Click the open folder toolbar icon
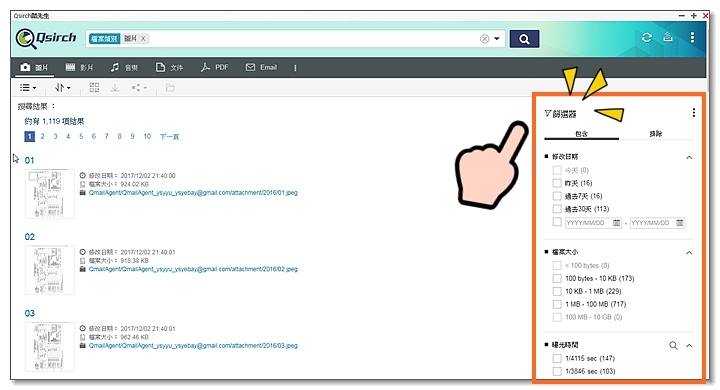Image resolution: width=720 pixels, height=390 pixels. (x=170, y=87)
